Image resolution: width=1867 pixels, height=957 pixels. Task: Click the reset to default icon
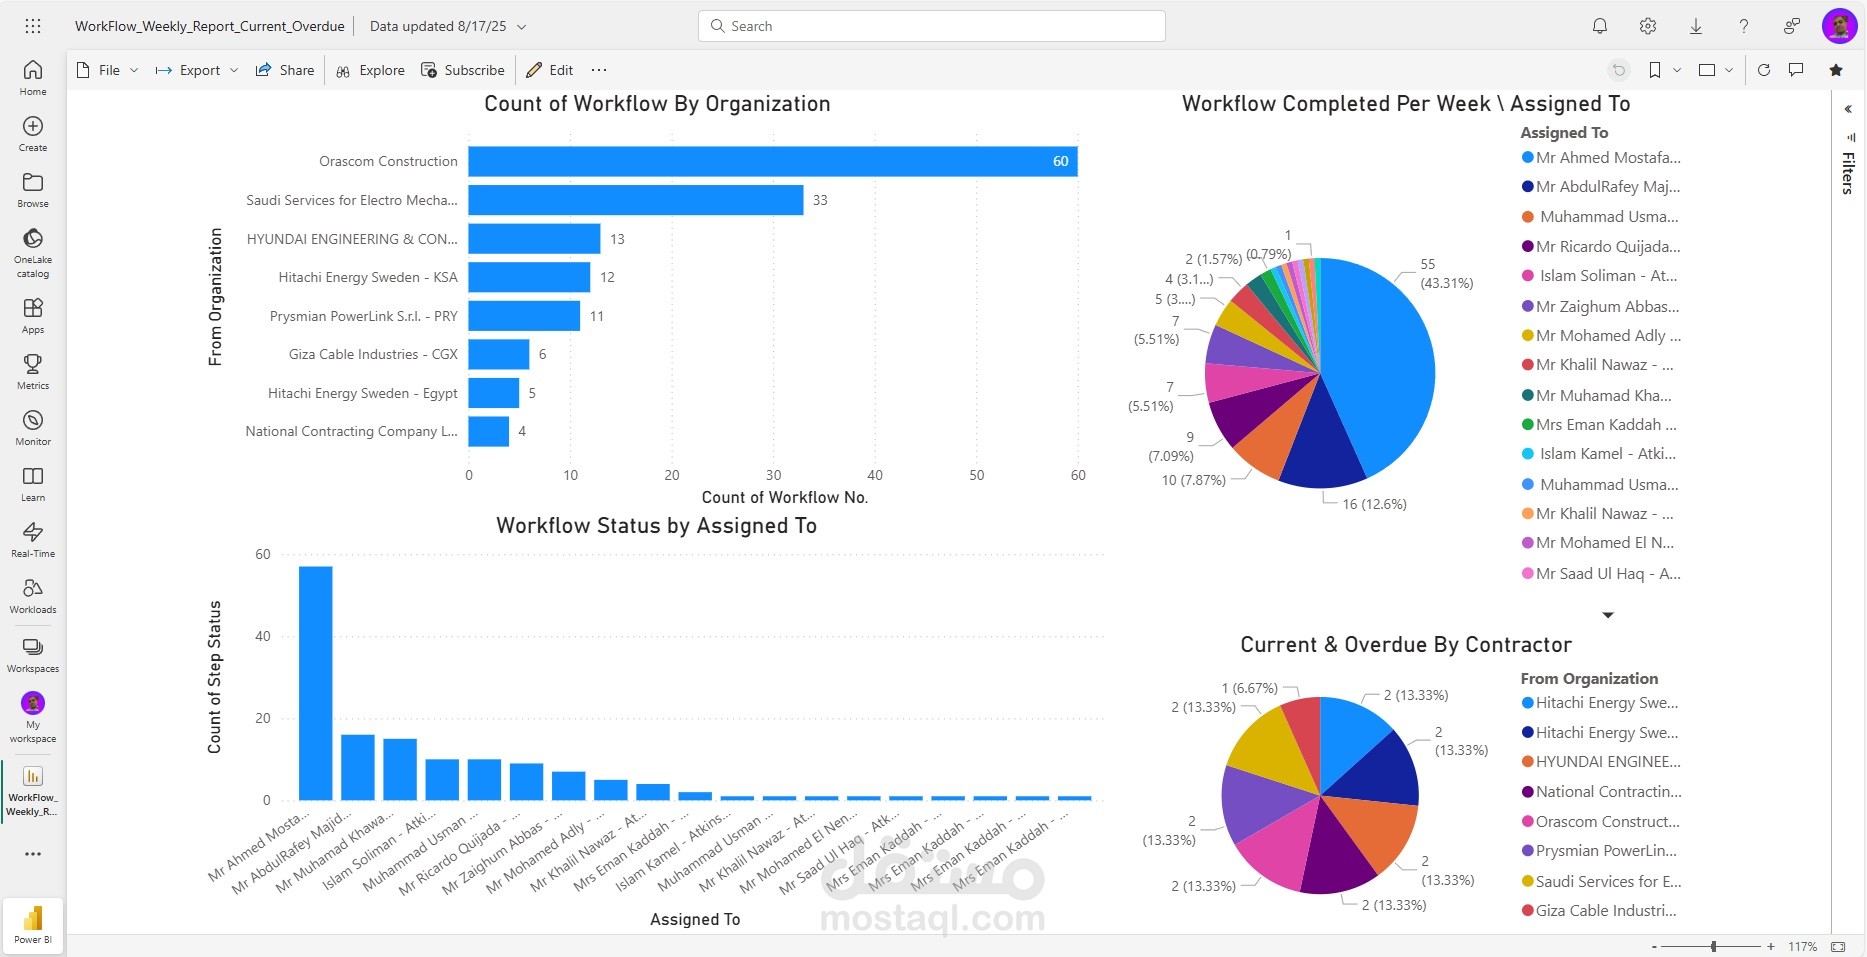1619,70
